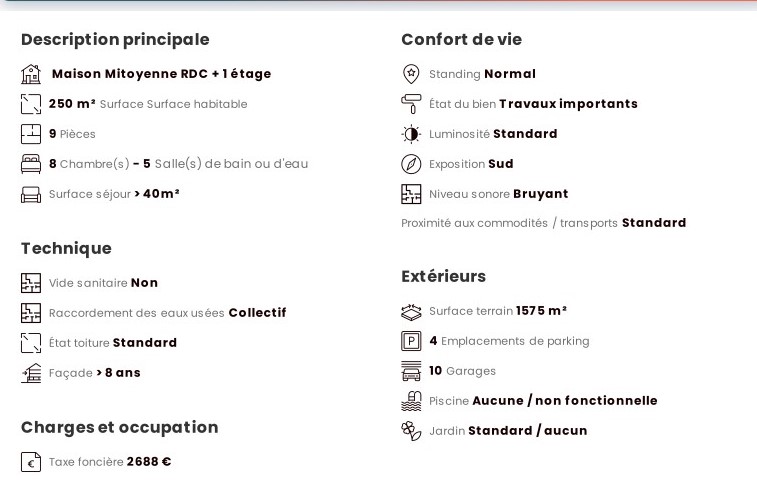Click the façade icon in Technique
Image resolution: width=757 pixels, height=482 pixels.
coord(31,373)
